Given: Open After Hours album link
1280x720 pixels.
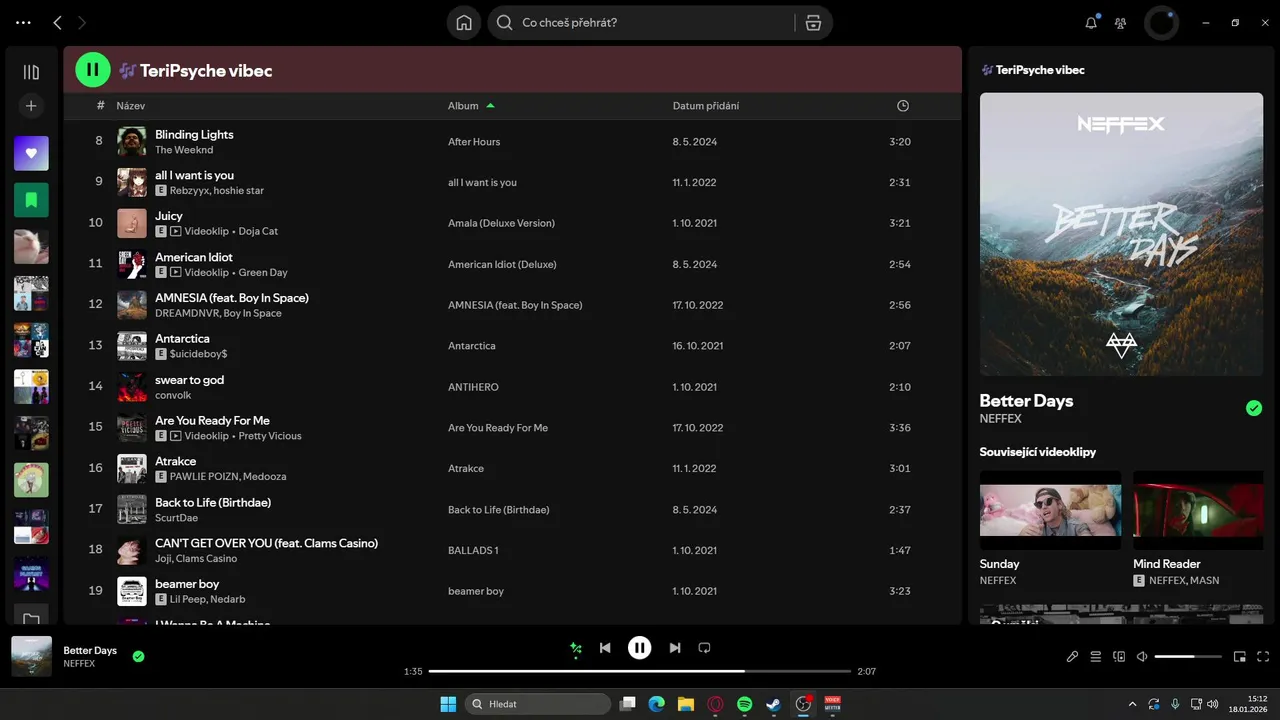Looking at the screenshot, I should click(x=474, y=142).
